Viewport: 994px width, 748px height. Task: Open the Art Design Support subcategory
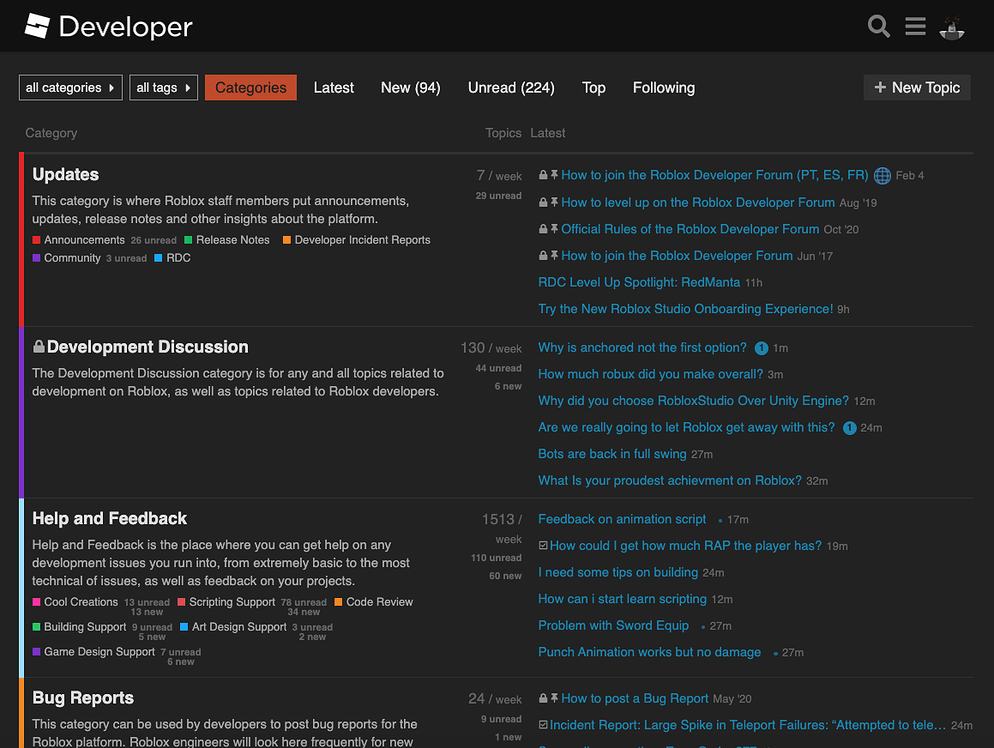point(239,626)
